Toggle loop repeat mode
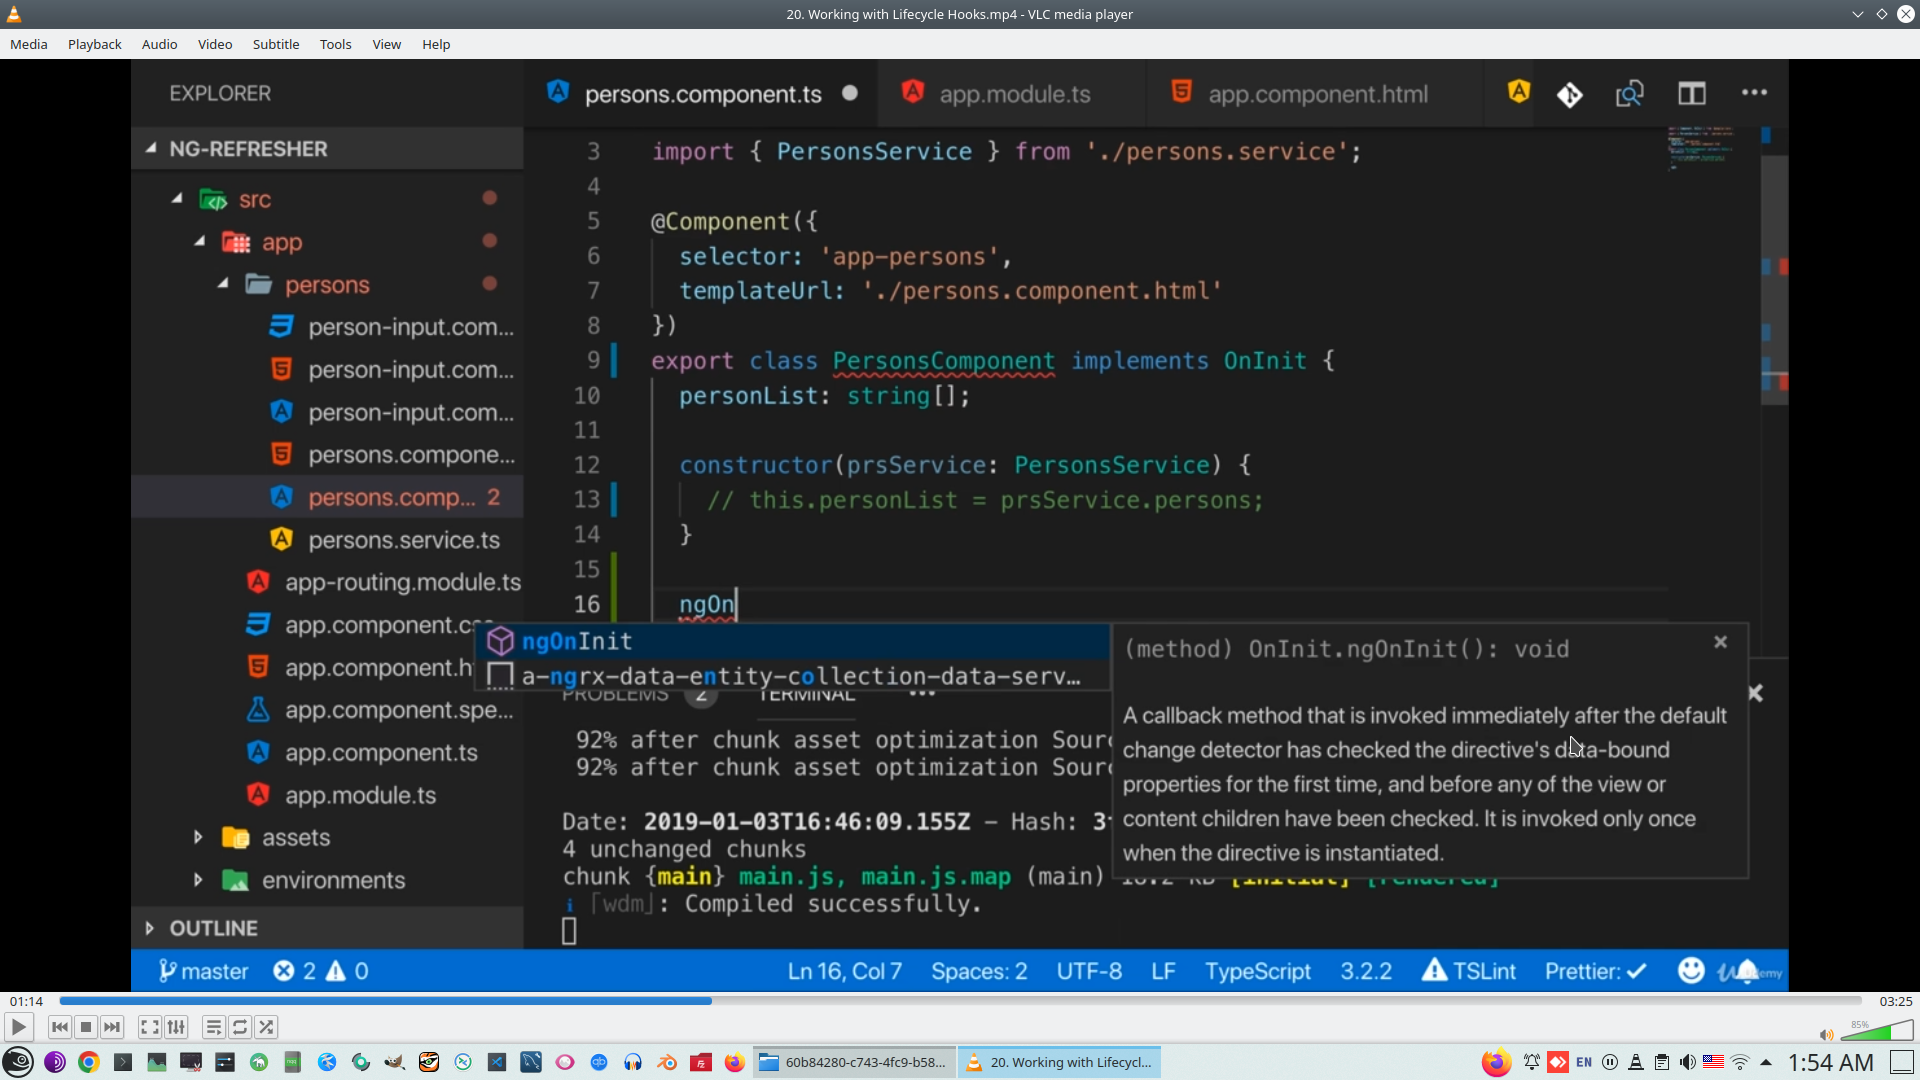 point(240,1027)
